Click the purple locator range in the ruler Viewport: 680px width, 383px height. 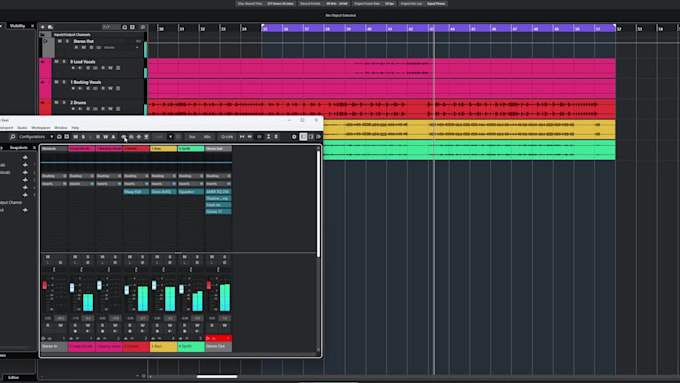(x=438, y=28)
